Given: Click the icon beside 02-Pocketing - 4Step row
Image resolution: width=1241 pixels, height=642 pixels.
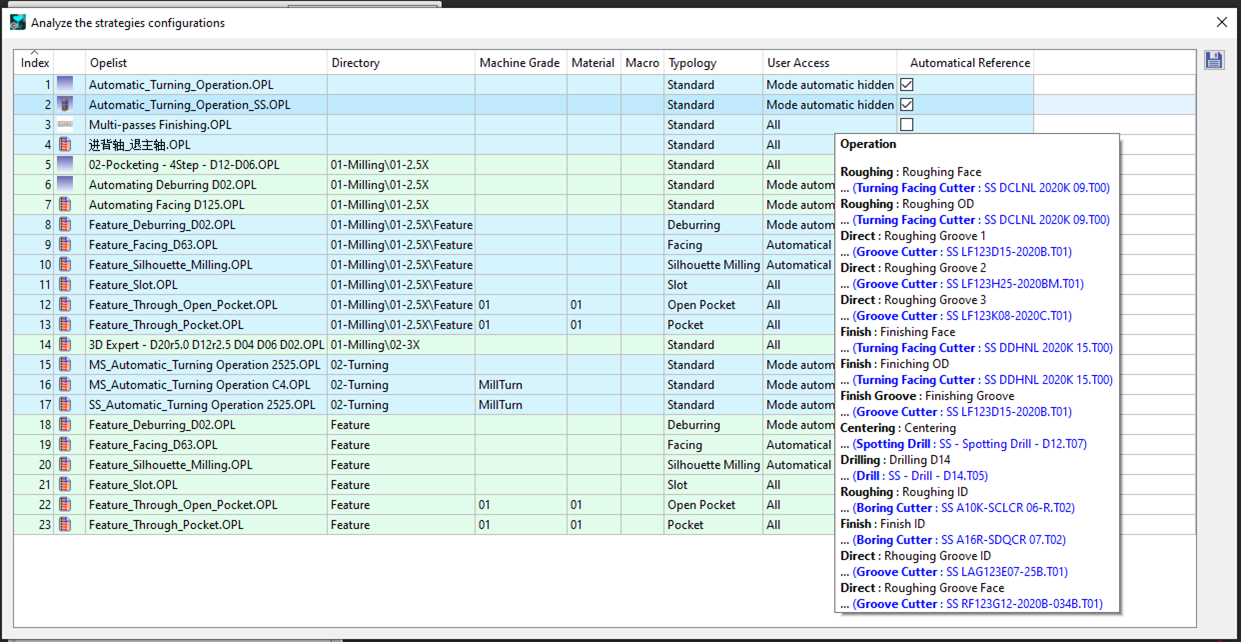Looking at the screenshot, I should (65, 165).
